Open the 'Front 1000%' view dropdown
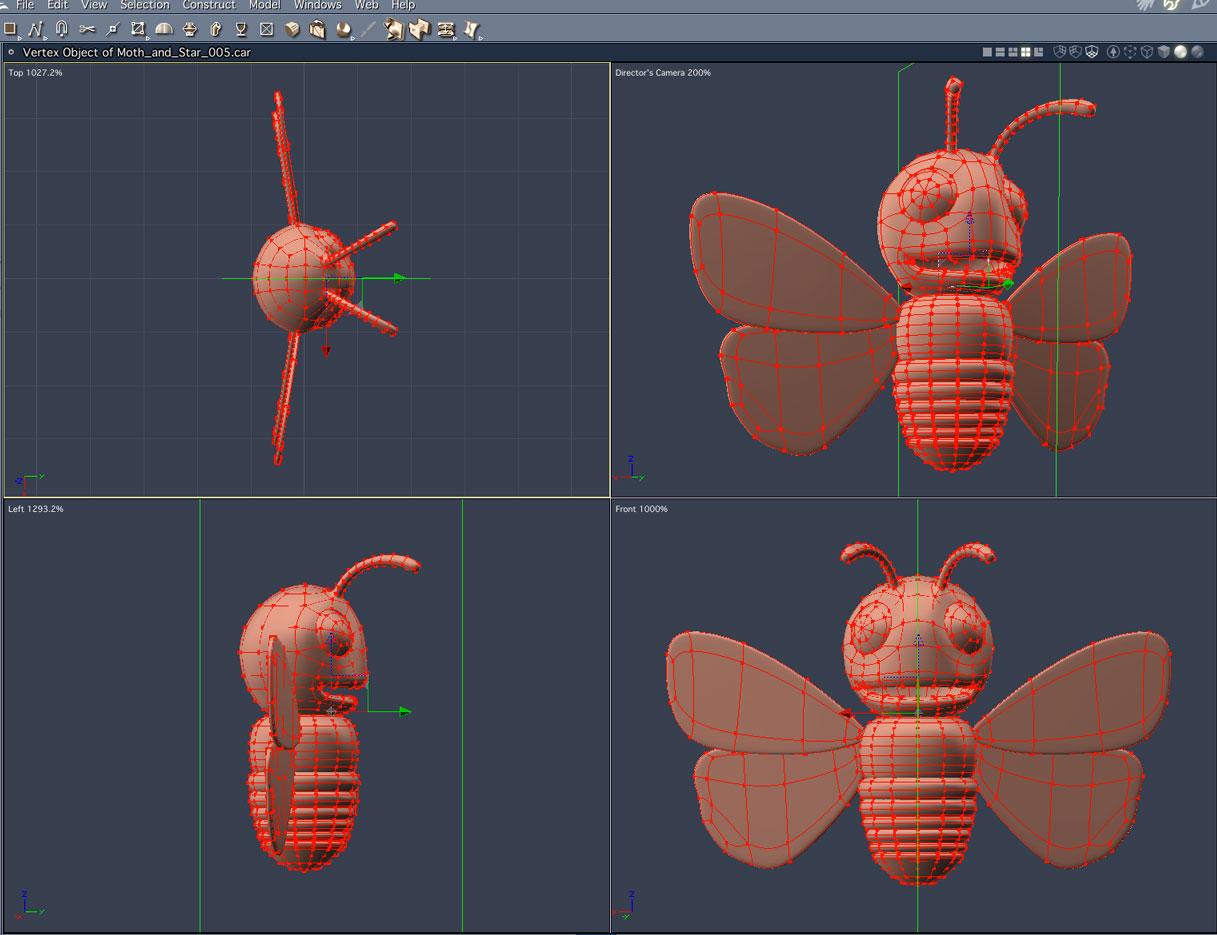 click(641, 509)
